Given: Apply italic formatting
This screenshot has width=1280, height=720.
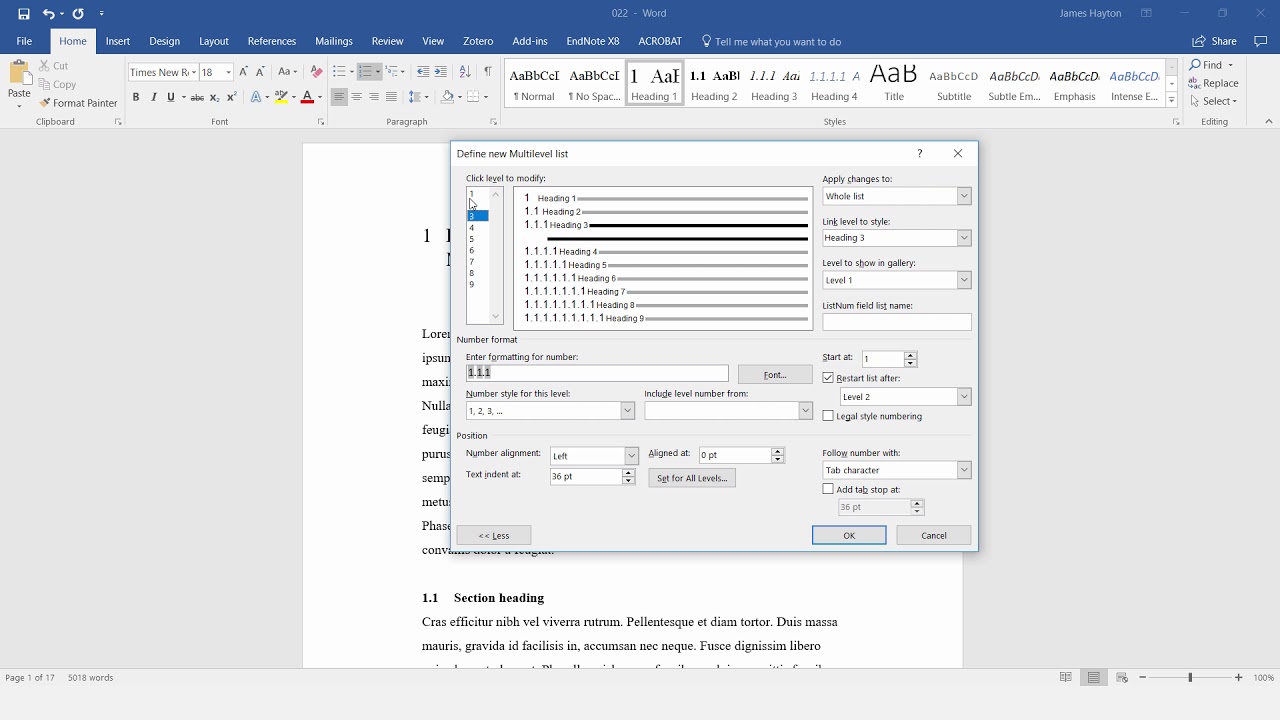Looking at the screenshot, I should tap(152, 97).
